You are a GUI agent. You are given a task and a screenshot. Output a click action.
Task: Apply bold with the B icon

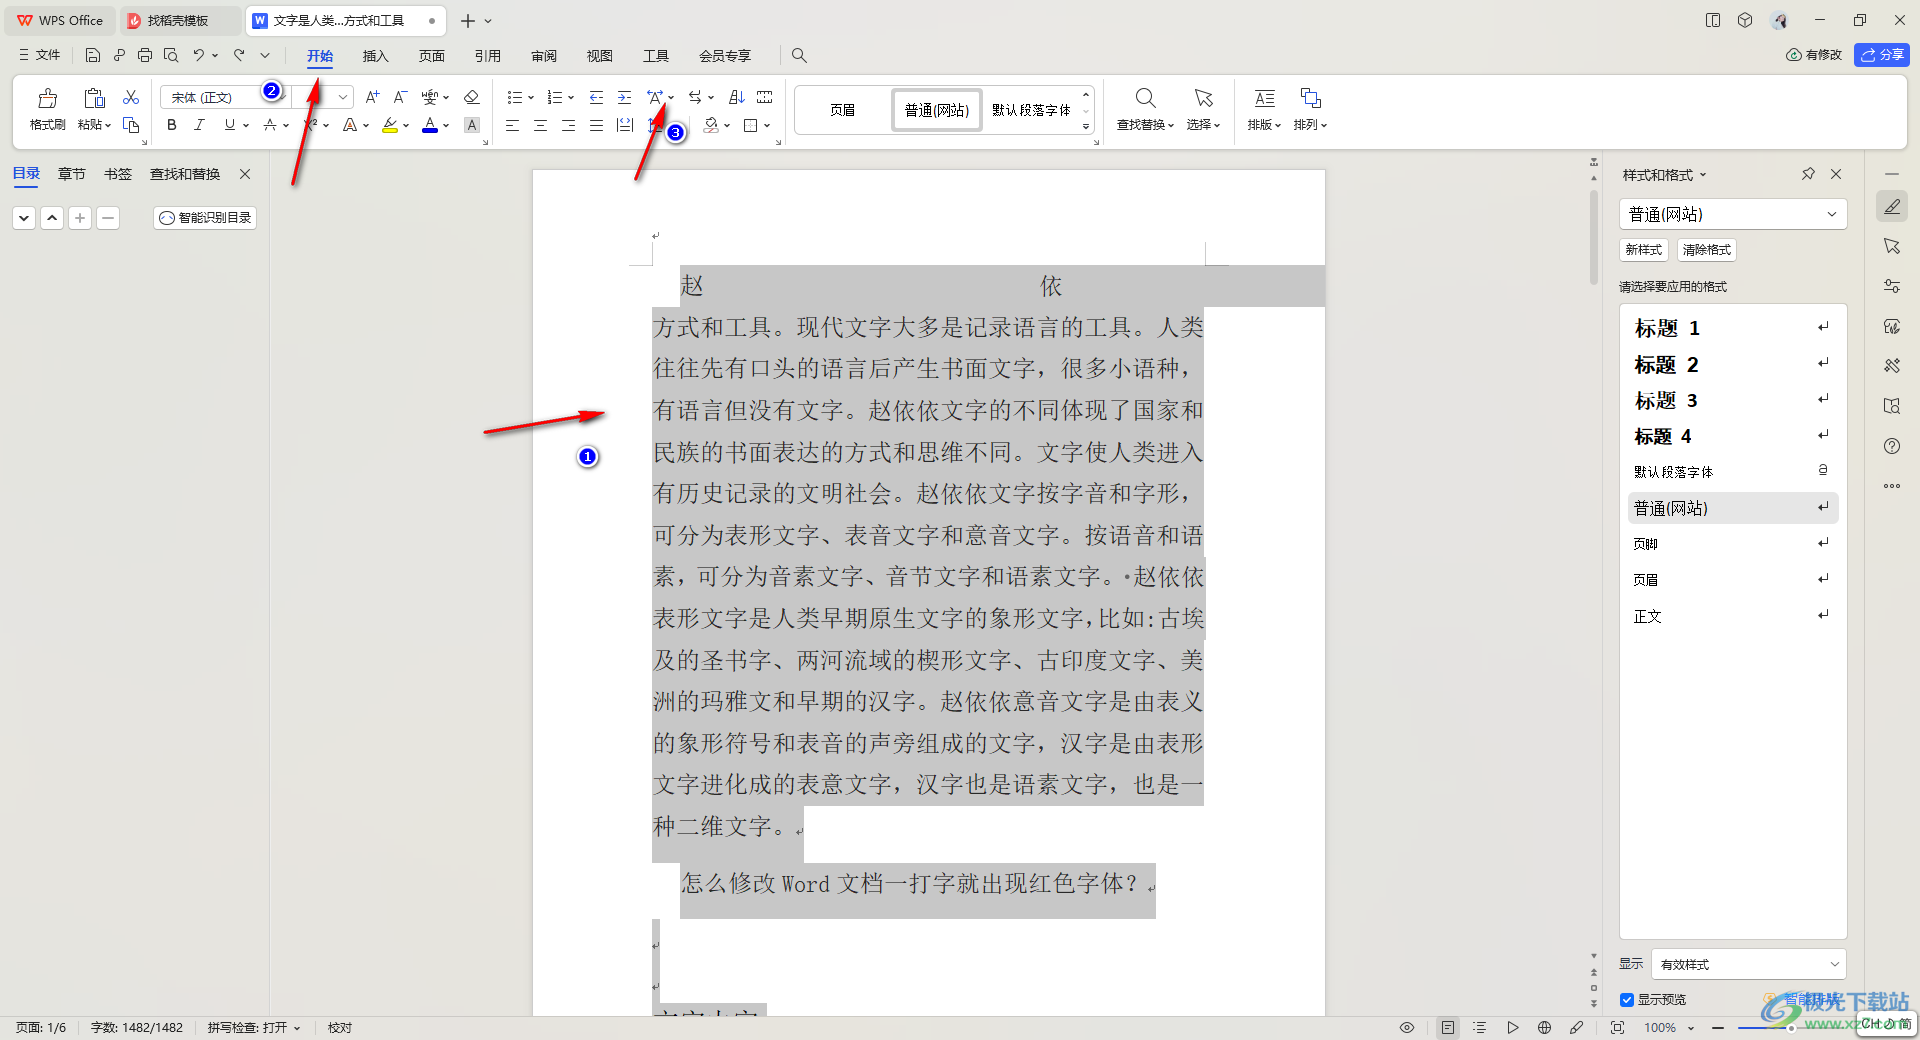pyautogui.click(x=172, y=125)
